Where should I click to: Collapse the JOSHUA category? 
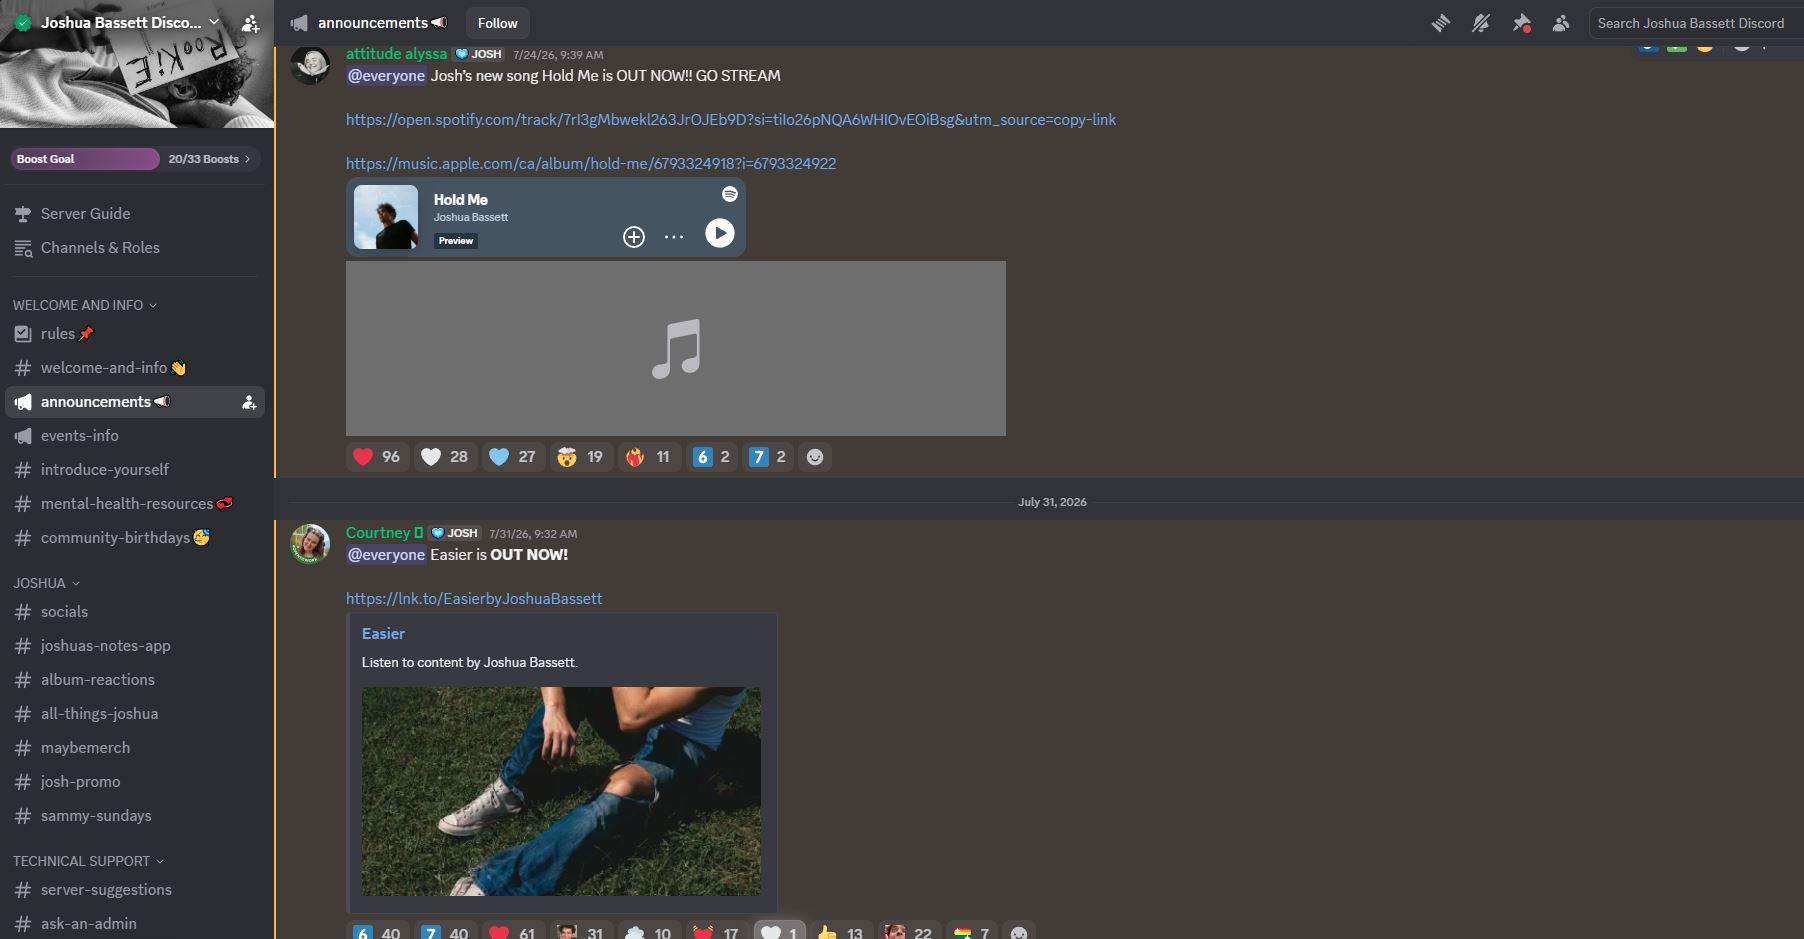pos(46,583)
